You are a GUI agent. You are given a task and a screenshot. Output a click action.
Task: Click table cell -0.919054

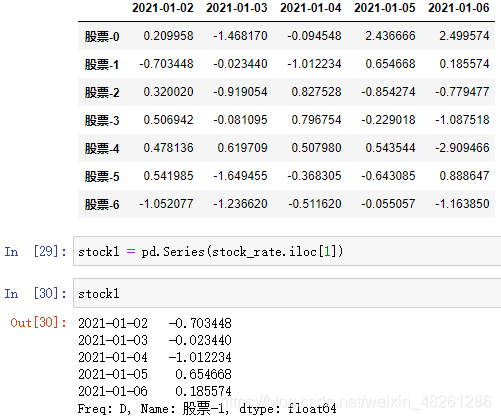click(240, 92)
